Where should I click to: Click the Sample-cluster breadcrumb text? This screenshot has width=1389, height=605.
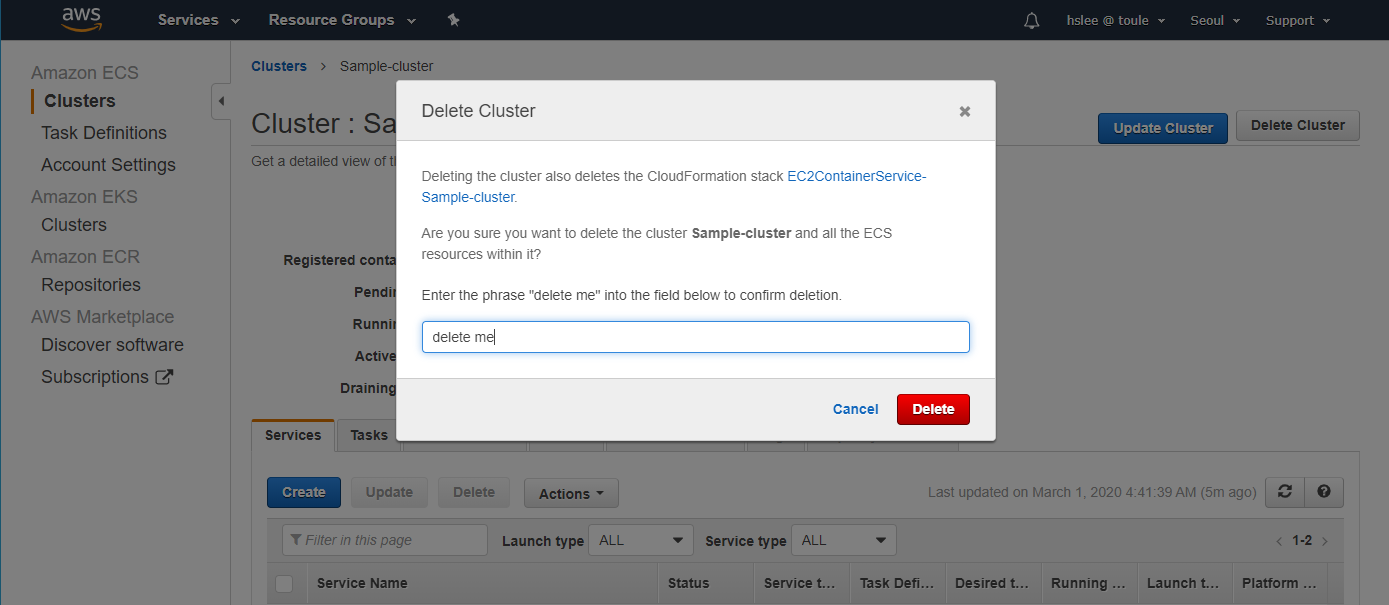click(386, 66)
